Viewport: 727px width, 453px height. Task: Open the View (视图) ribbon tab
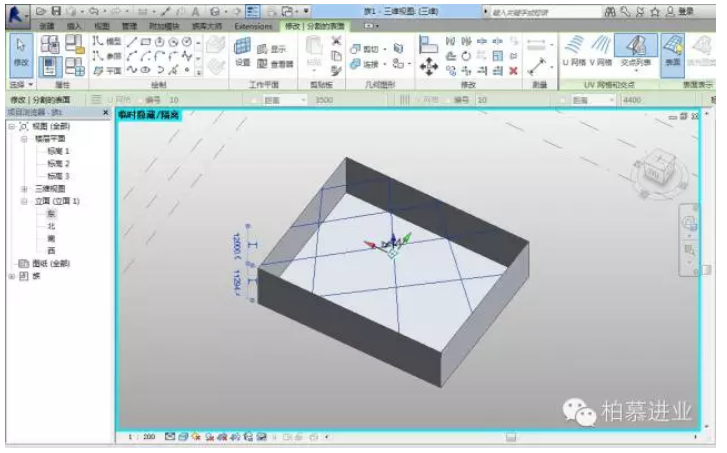pos(102,26)
